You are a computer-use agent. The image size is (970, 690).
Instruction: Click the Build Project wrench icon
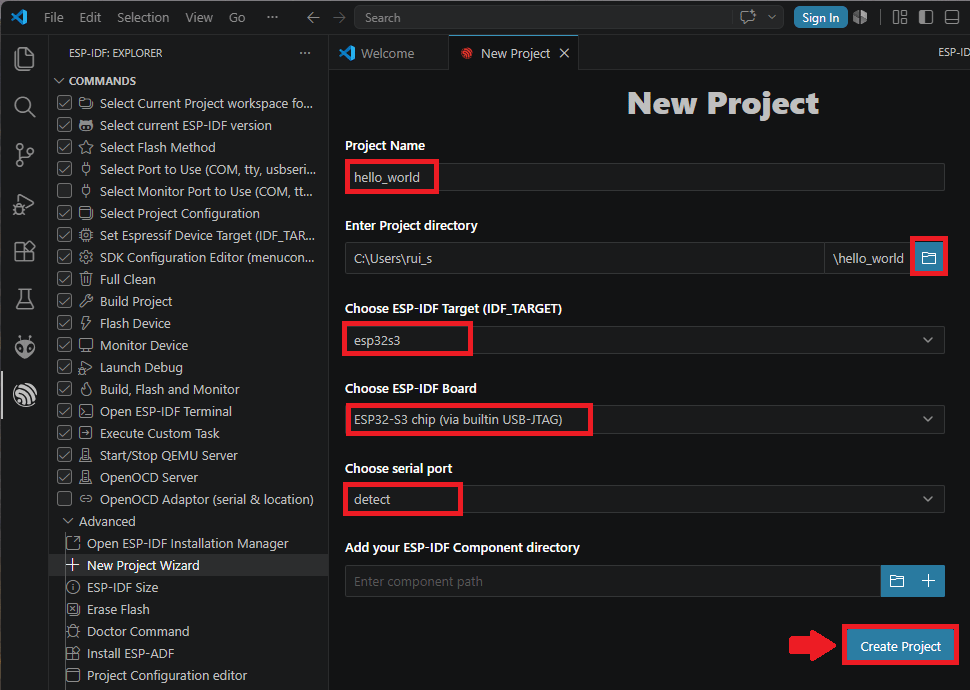[86, 301]
